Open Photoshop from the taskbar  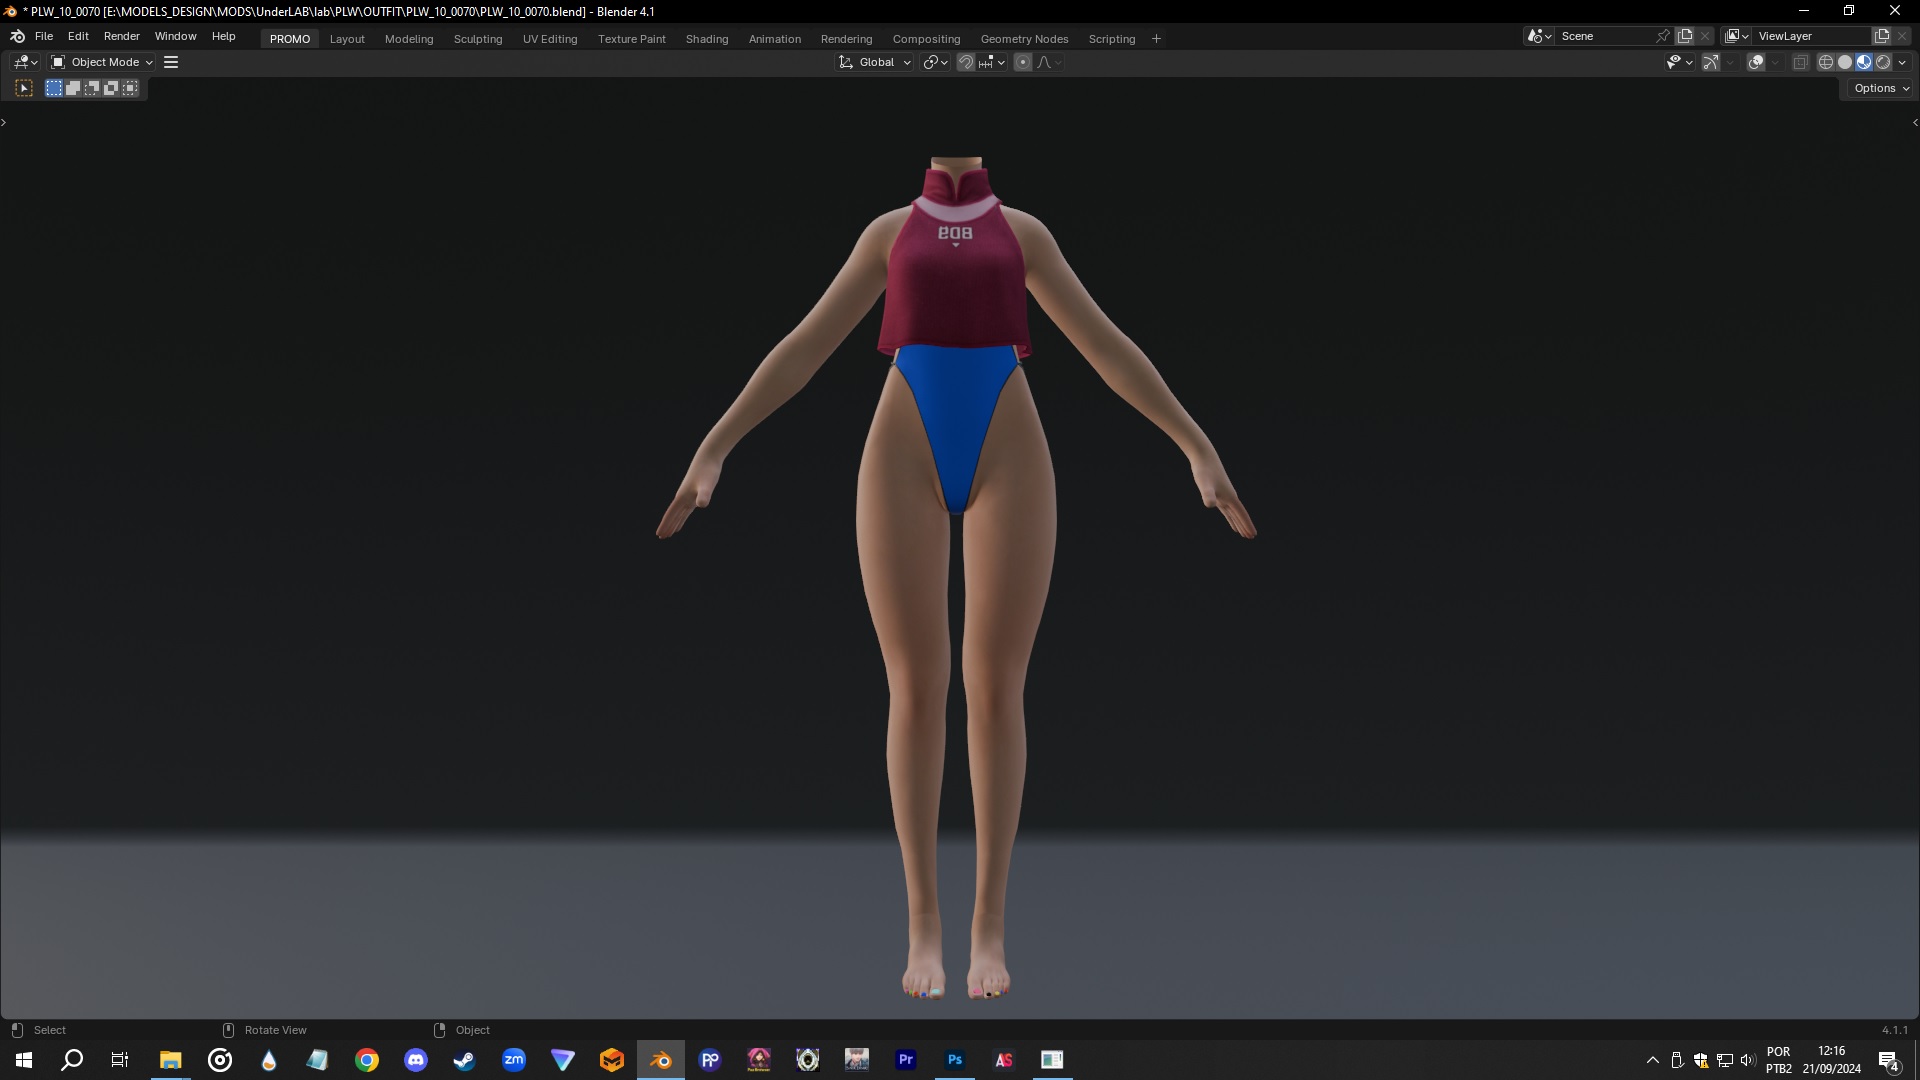pyautogui.click(x=955, y=1060)
